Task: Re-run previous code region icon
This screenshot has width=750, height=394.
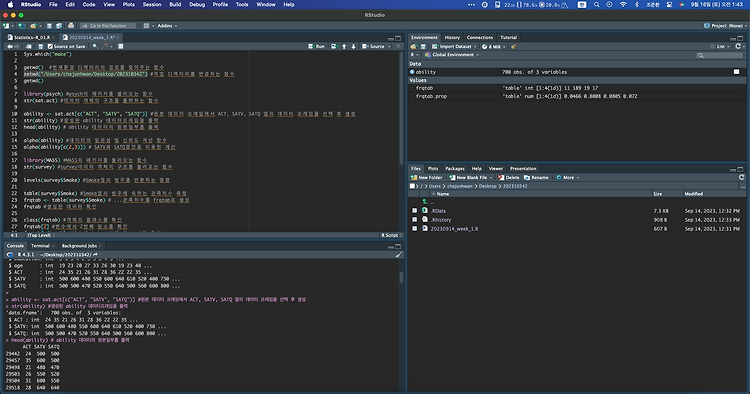Action: click(334, 46)
